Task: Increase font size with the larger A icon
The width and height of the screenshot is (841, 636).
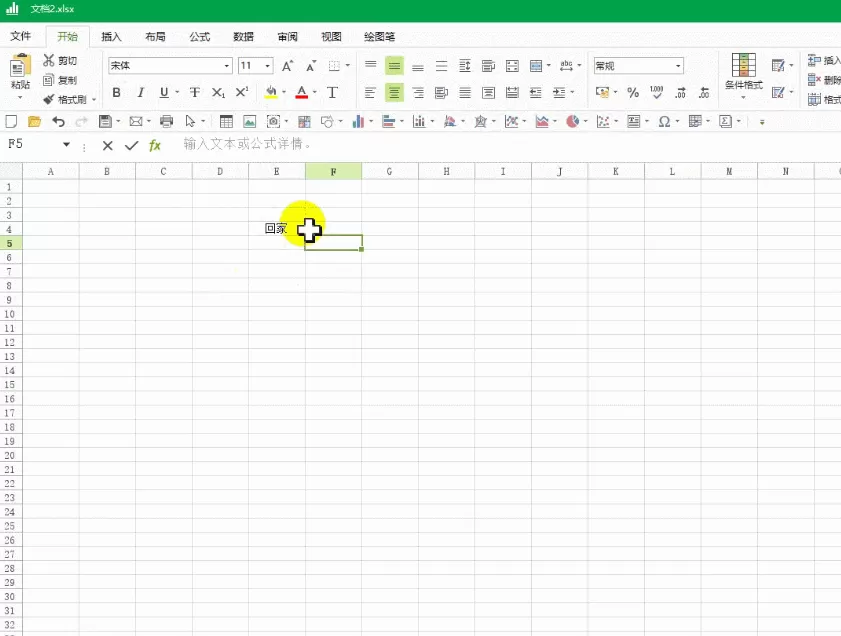Action: point(287,66)
